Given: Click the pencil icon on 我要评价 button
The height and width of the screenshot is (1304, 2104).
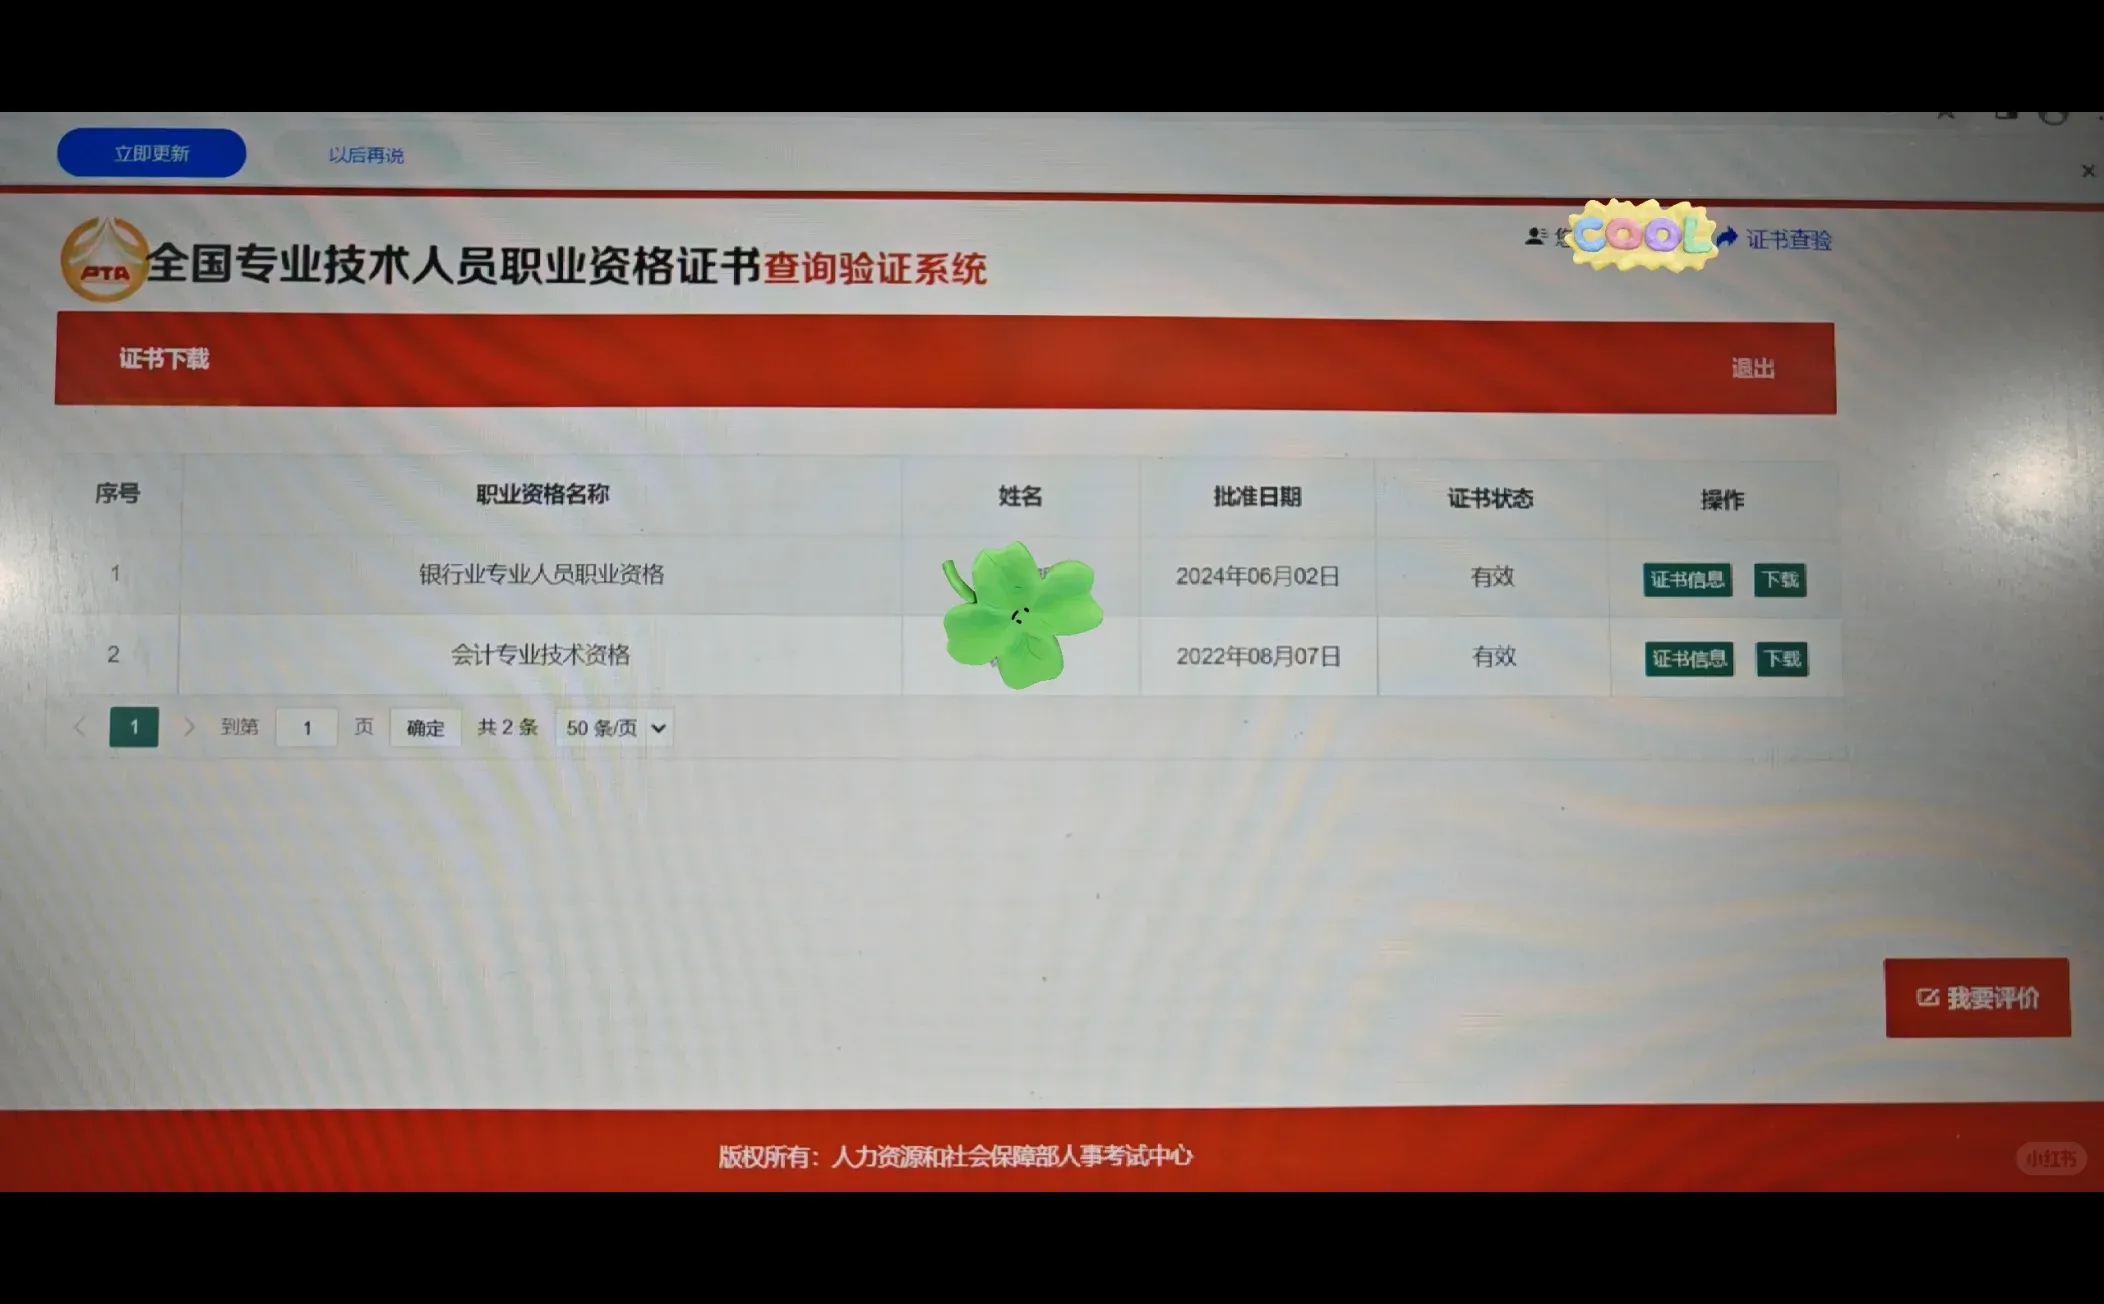Looking at the screenshot, I should 1929,997.
